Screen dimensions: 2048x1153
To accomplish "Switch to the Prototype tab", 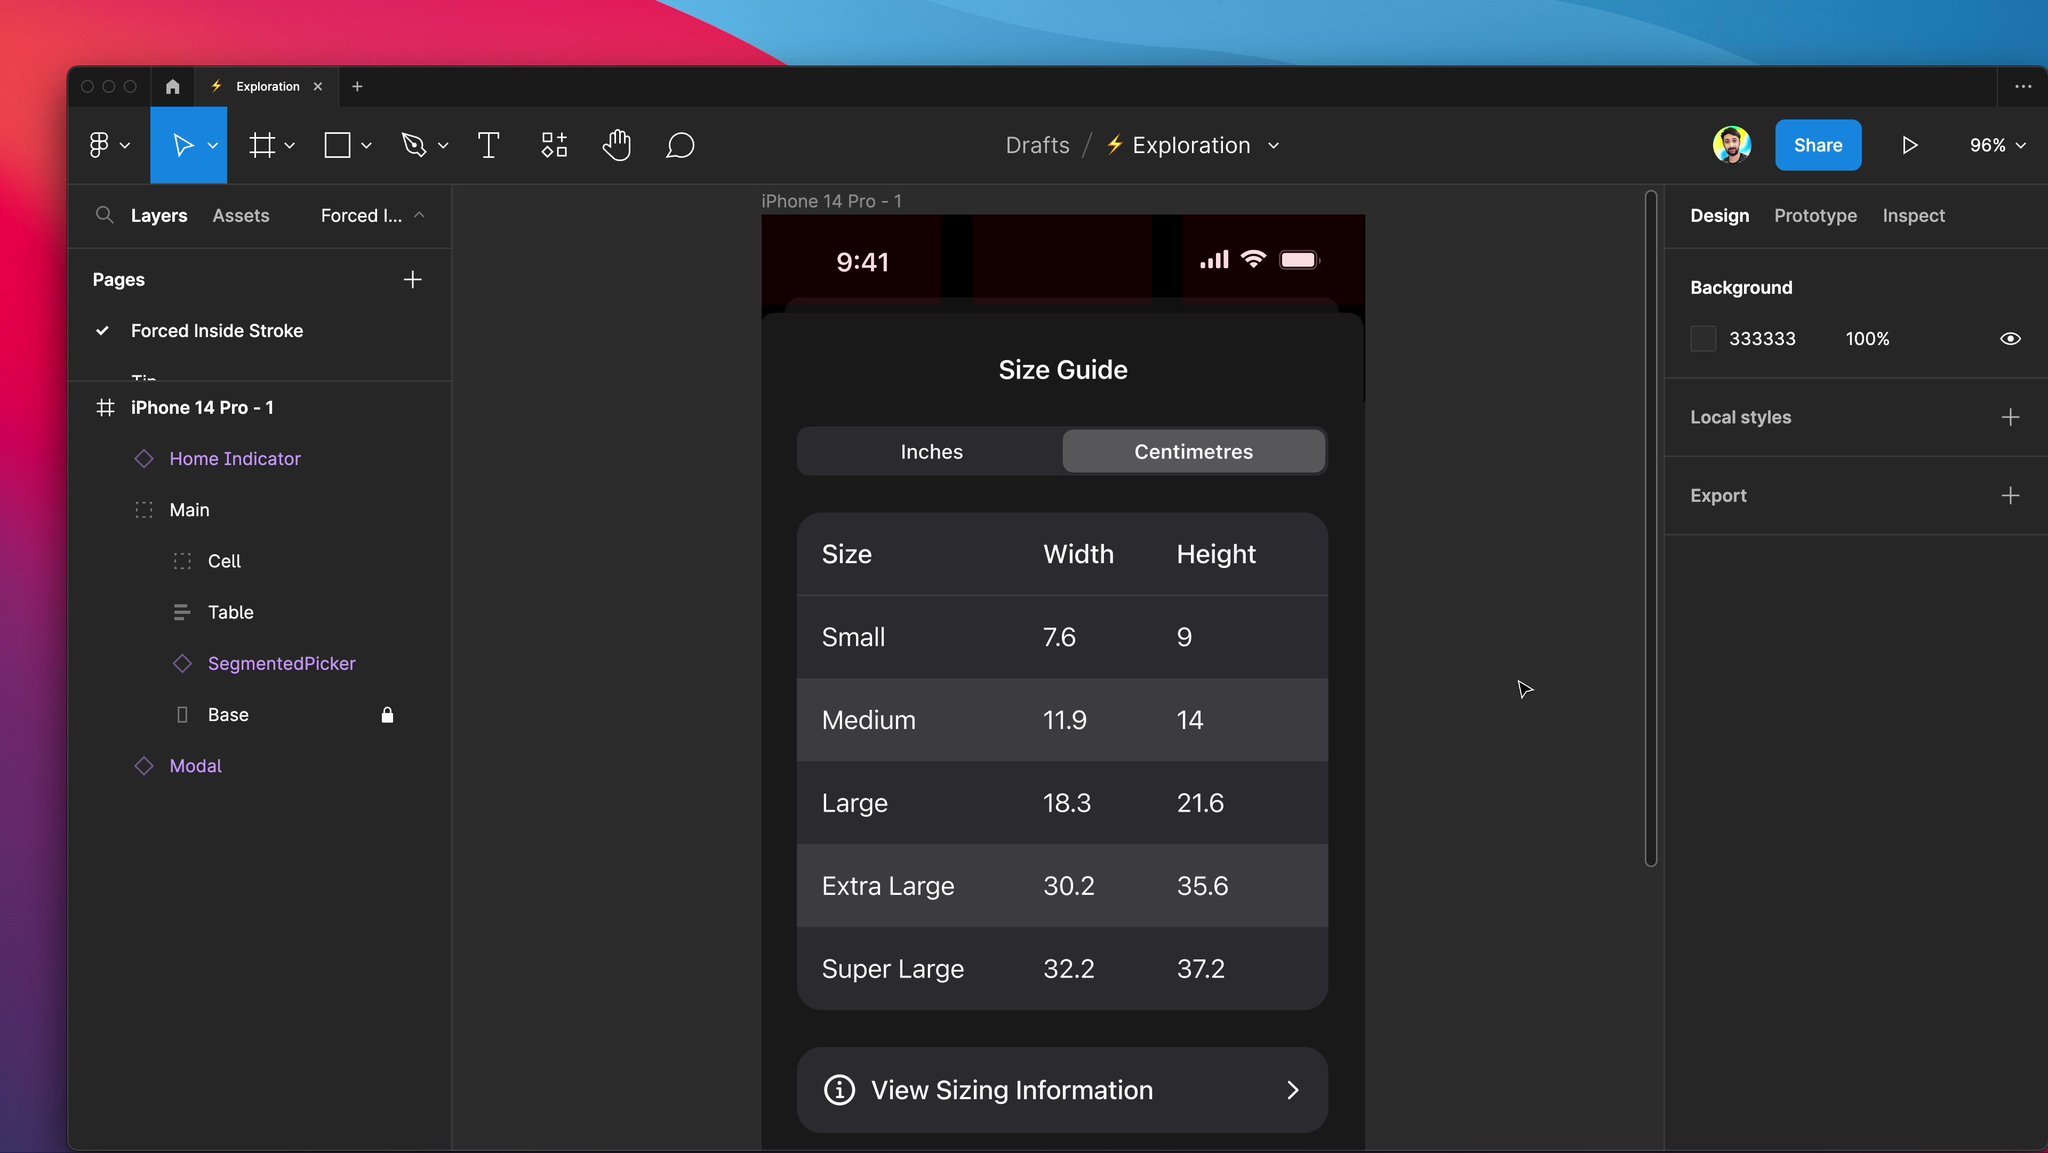I will [1814, 215].
